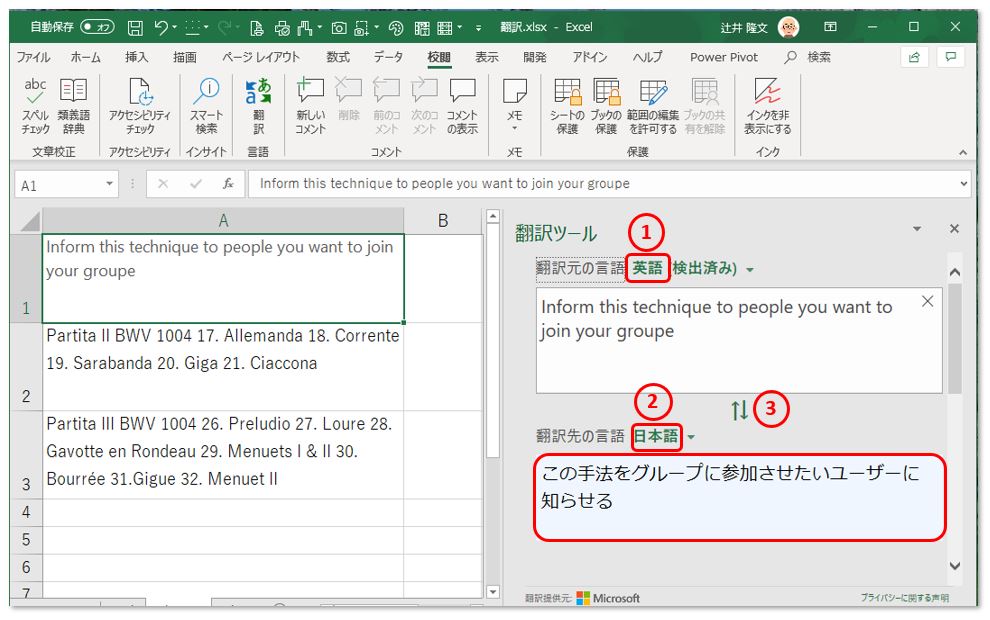Click the source translation text box
The width and height of the screenshot is (990, 620).
pyautogui.click(x=739, y=341)
